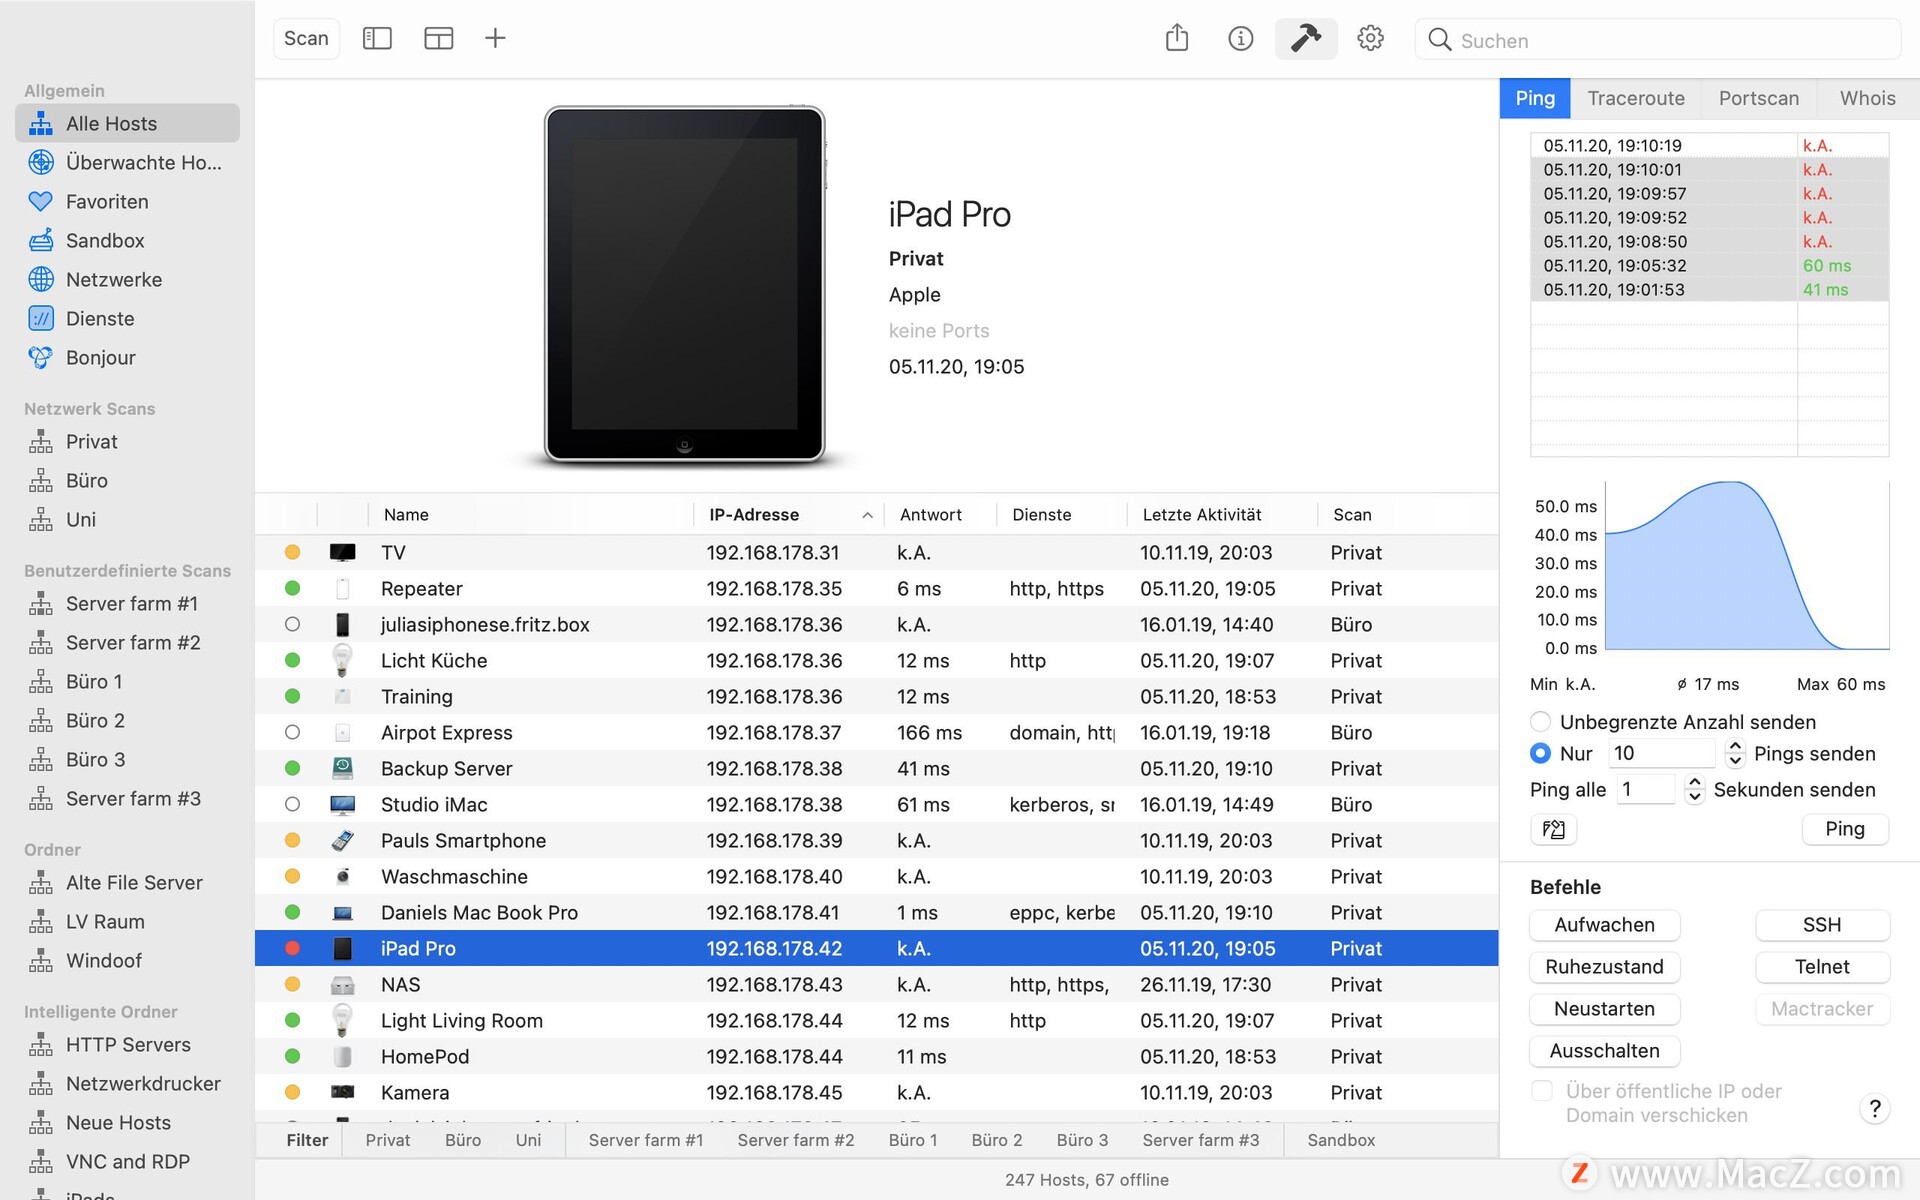Sort by the Scan column header
The height and width of the screenshot is (1200, 1920).
click(x=1408, y=514)
